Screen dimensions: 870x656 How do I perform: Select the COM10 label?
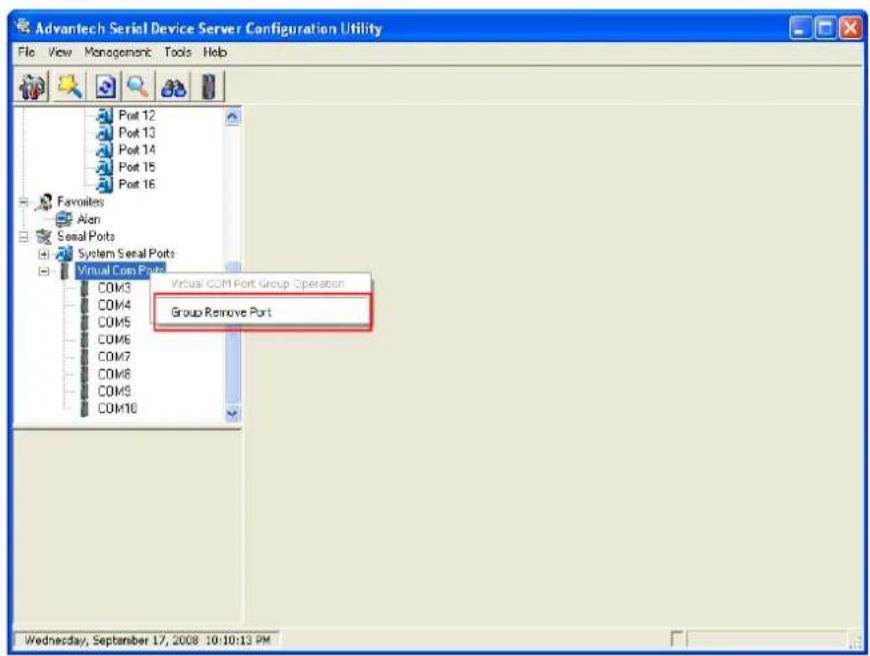pos(117,409)
